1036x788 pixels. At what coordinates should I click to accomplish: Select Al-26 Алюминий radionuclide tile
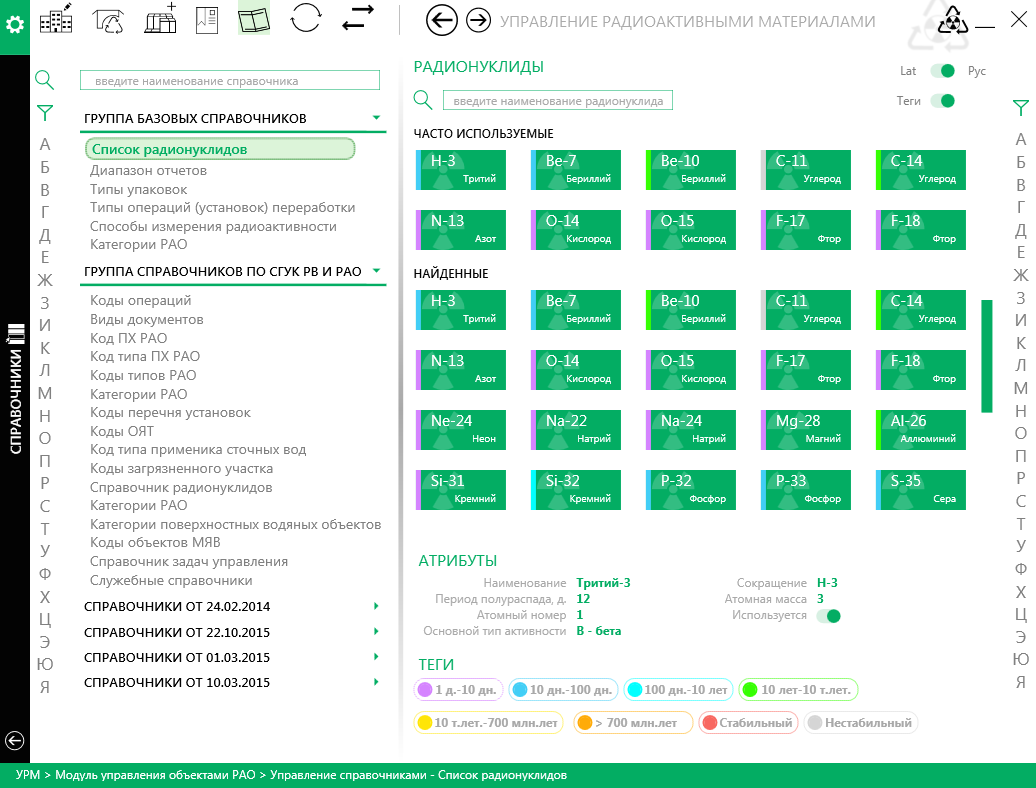pyautogui.click(x=921, y=430)
